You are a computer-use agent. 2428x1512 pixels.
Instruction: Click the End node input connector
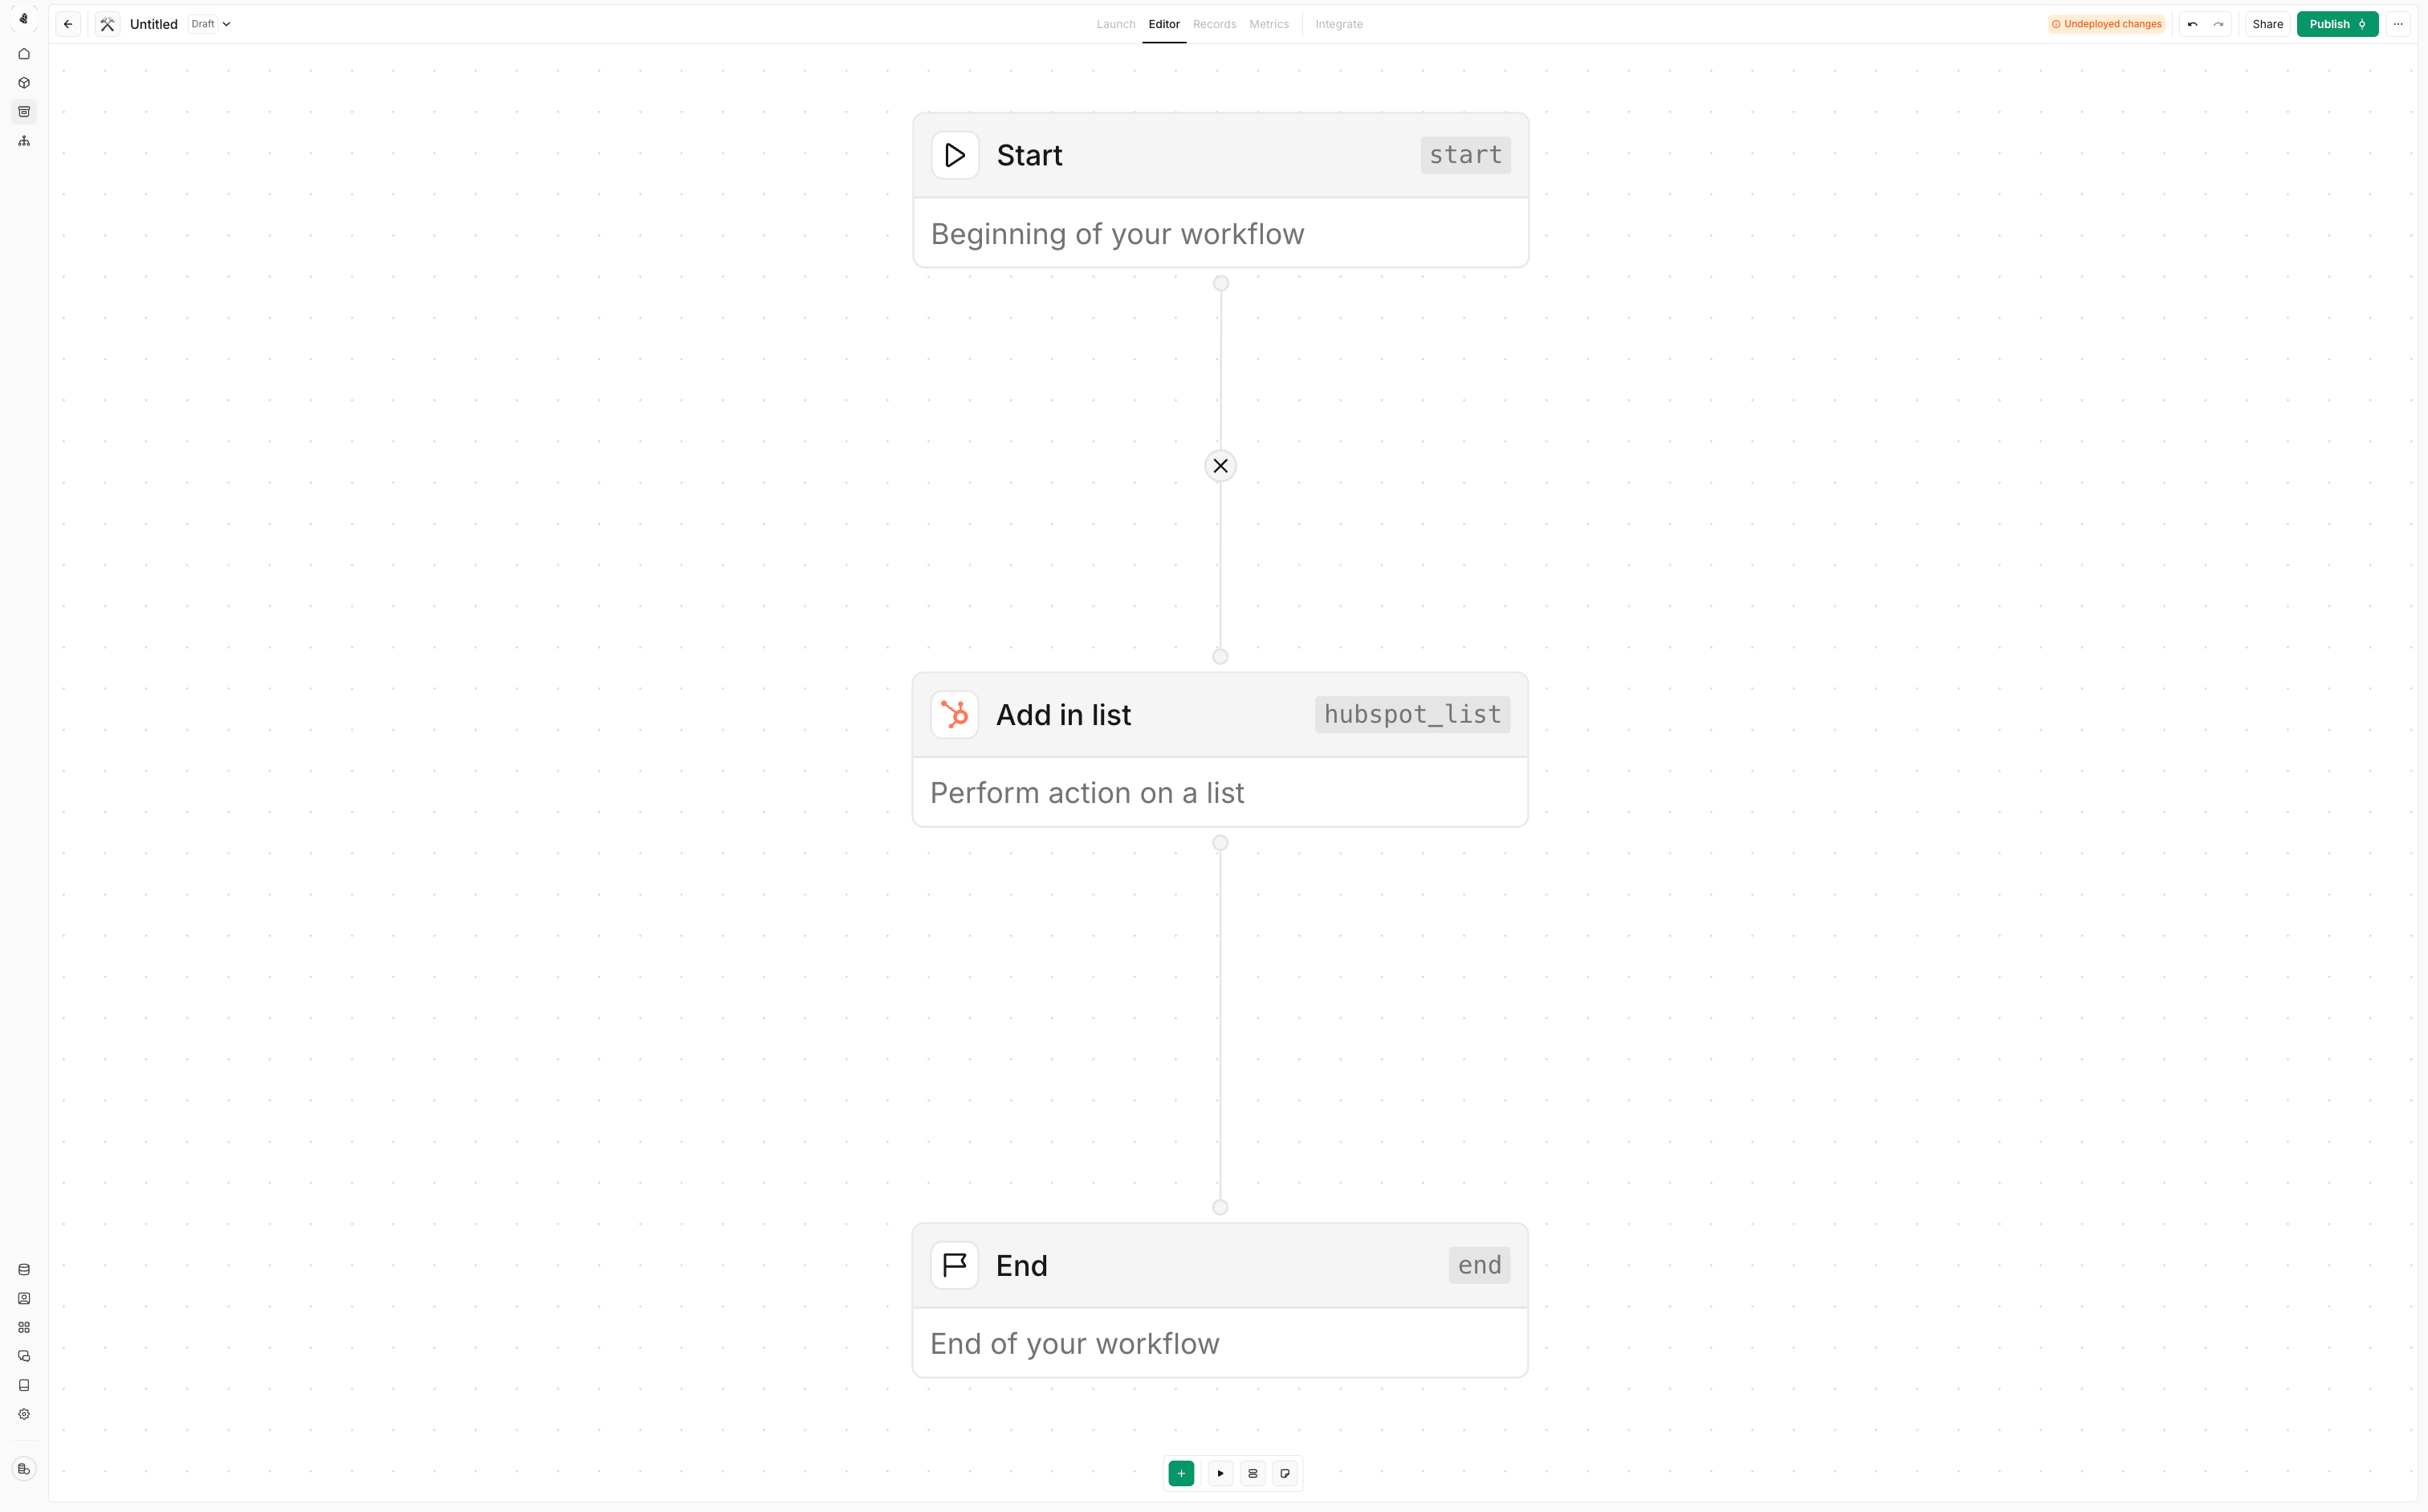1220,1208
